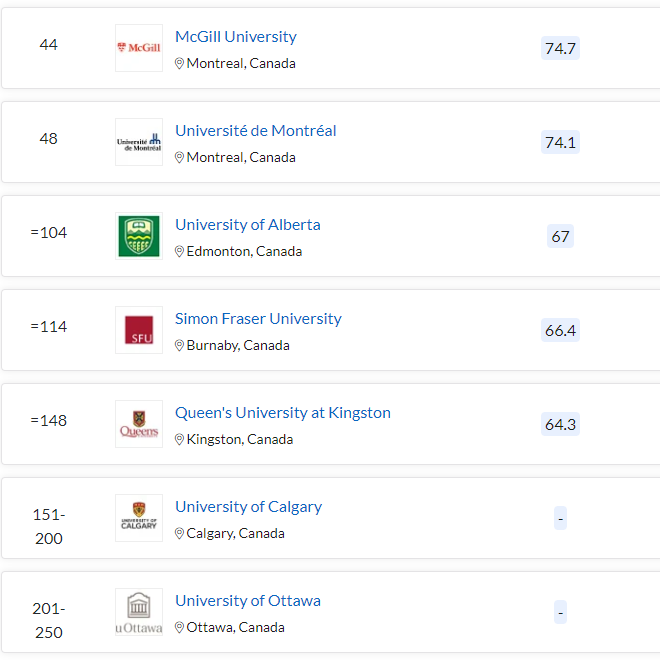Click the red SFU logo

(139, 330)
